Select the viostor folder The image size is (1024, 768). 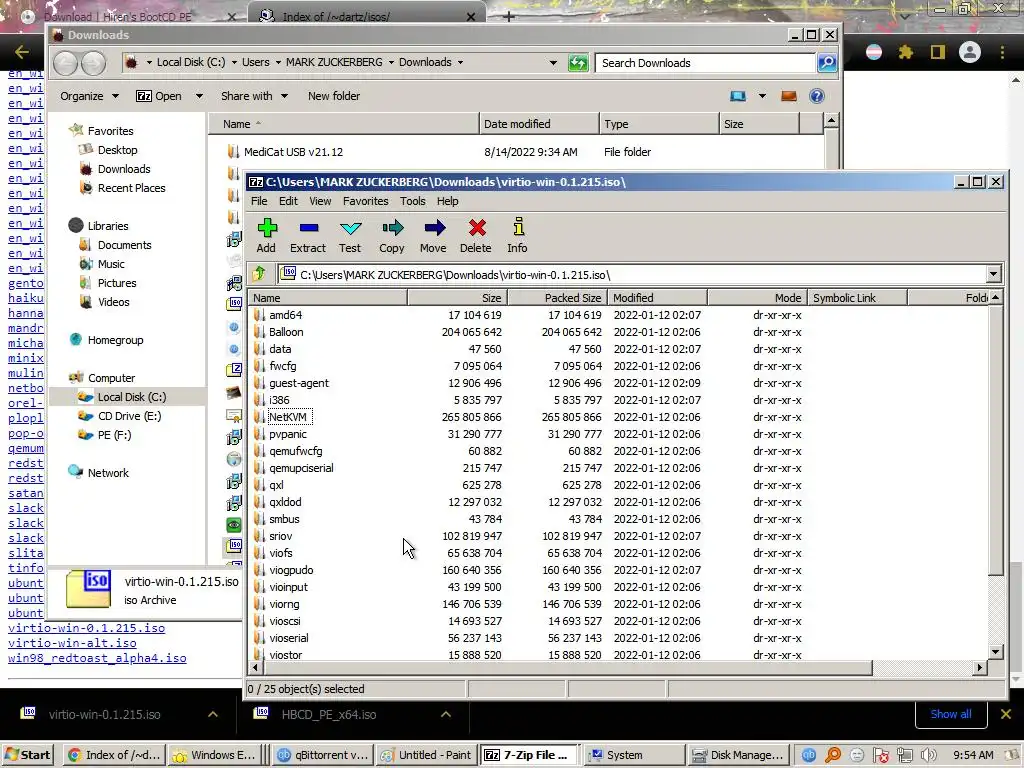pyautogui.click(x=285, y=655)
